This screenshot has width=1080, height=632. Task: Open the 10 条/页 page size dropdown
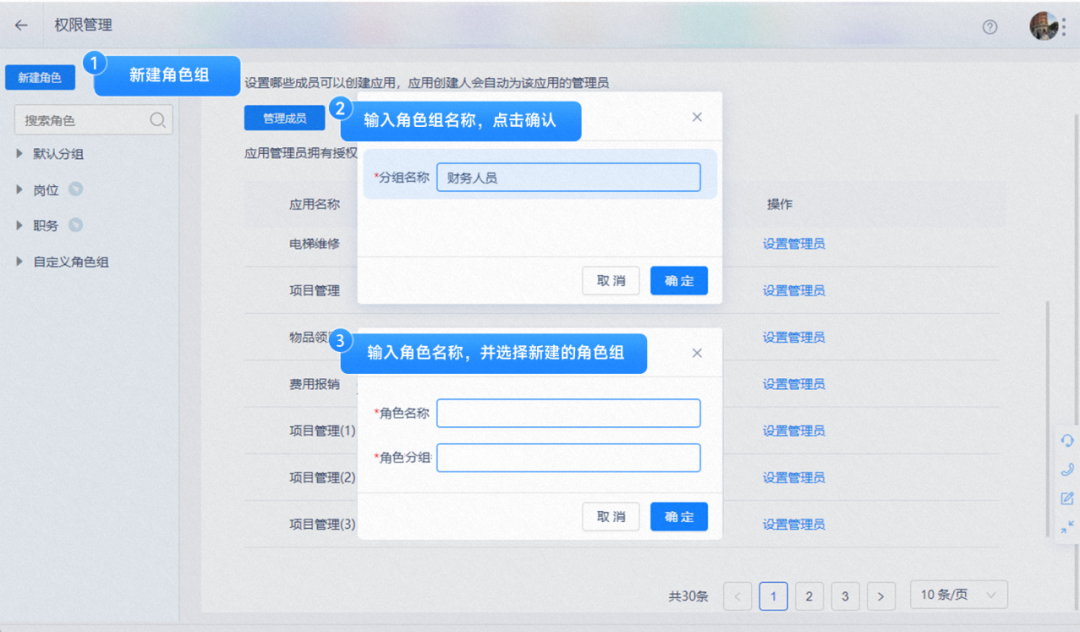tap(957, 595)
